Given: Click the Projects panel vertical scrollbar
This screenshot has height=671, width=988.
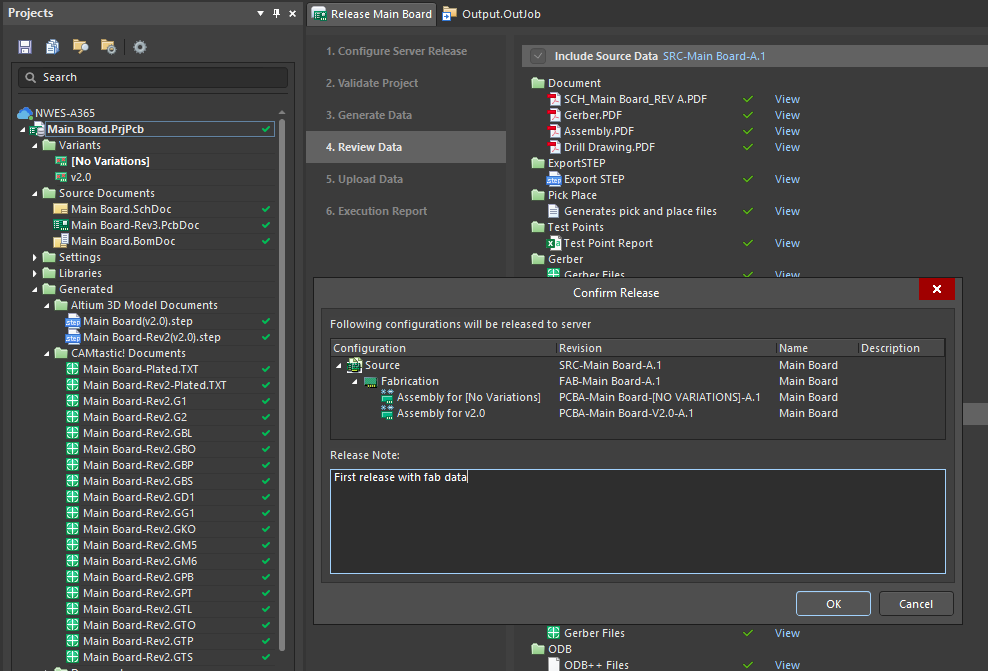Looking at the screenshot, I should coord(282,384).
